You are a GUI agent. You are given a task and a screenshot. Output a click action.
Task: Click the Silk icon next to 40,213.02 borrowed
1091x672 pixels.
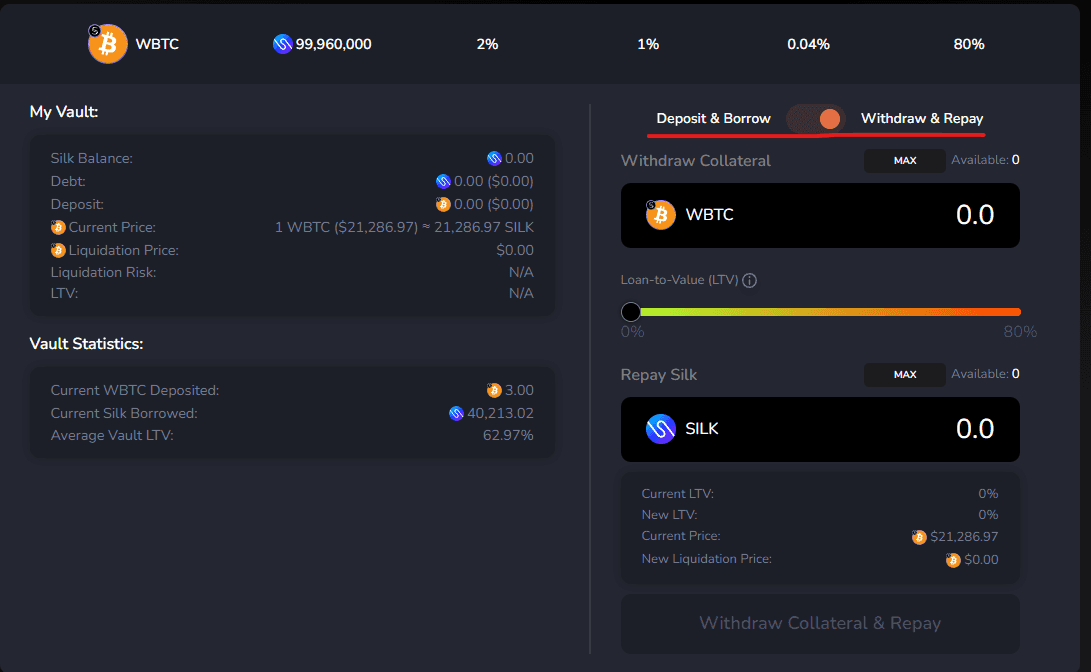[456, 413]
